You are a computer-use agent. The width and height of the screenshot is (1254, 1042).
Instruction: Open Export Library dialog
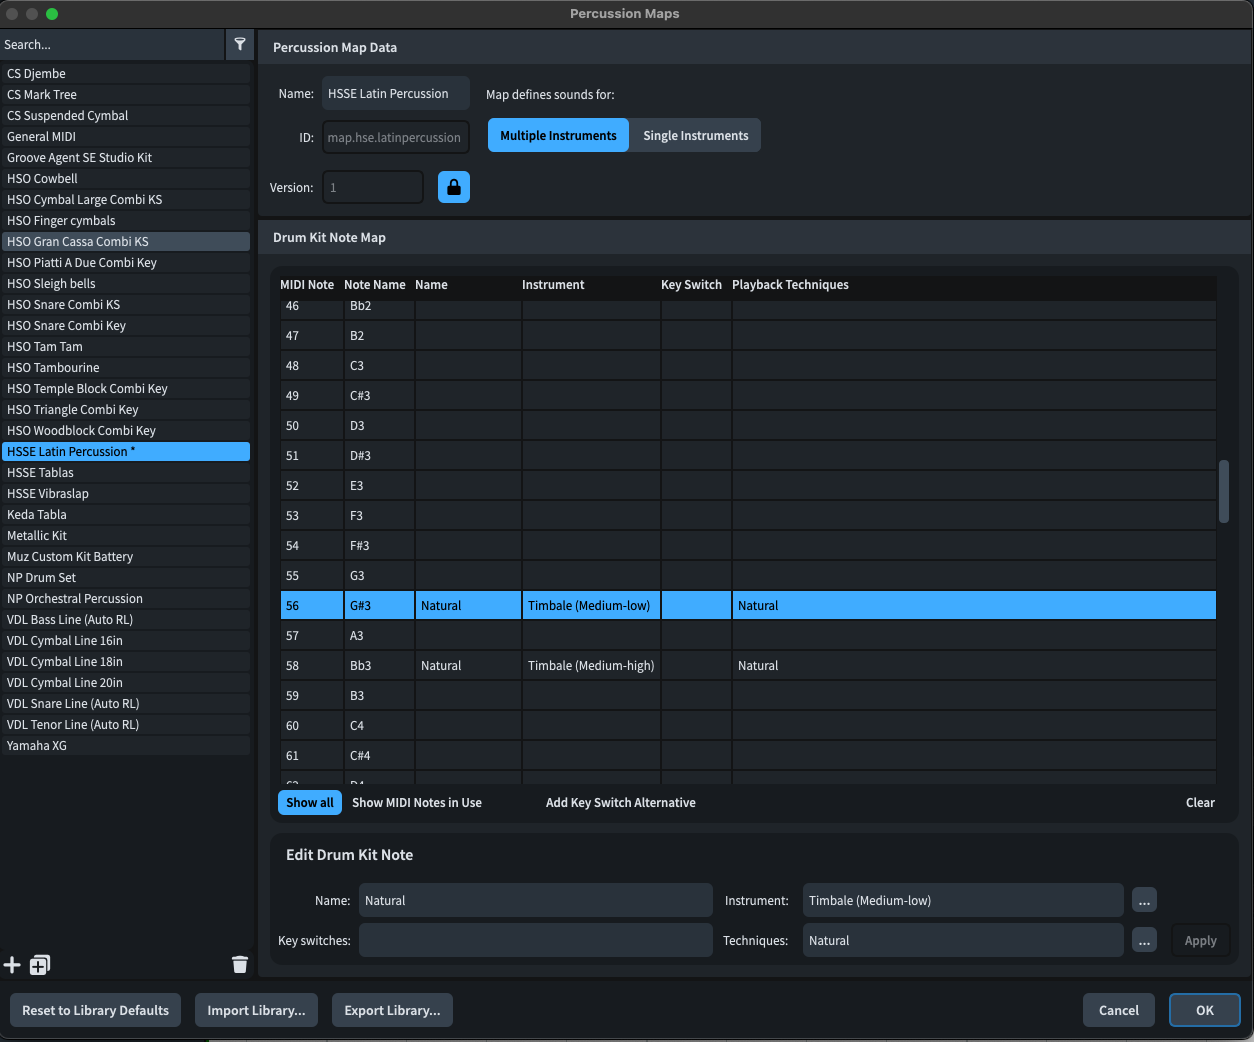point(392,1010)
